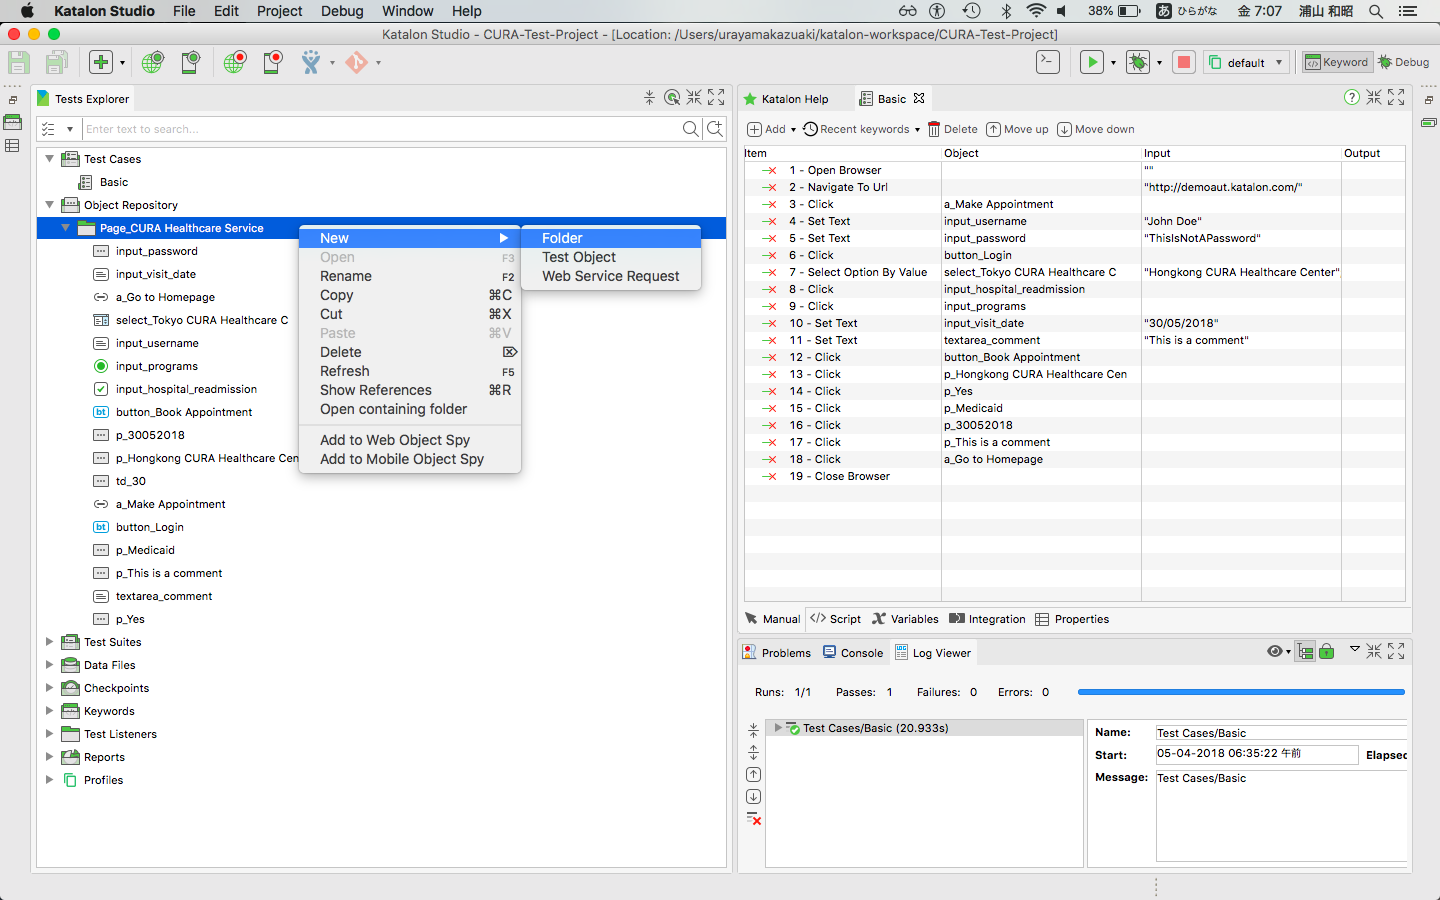
Task: Switch to the Console tab
Action: tap(853, 653)
